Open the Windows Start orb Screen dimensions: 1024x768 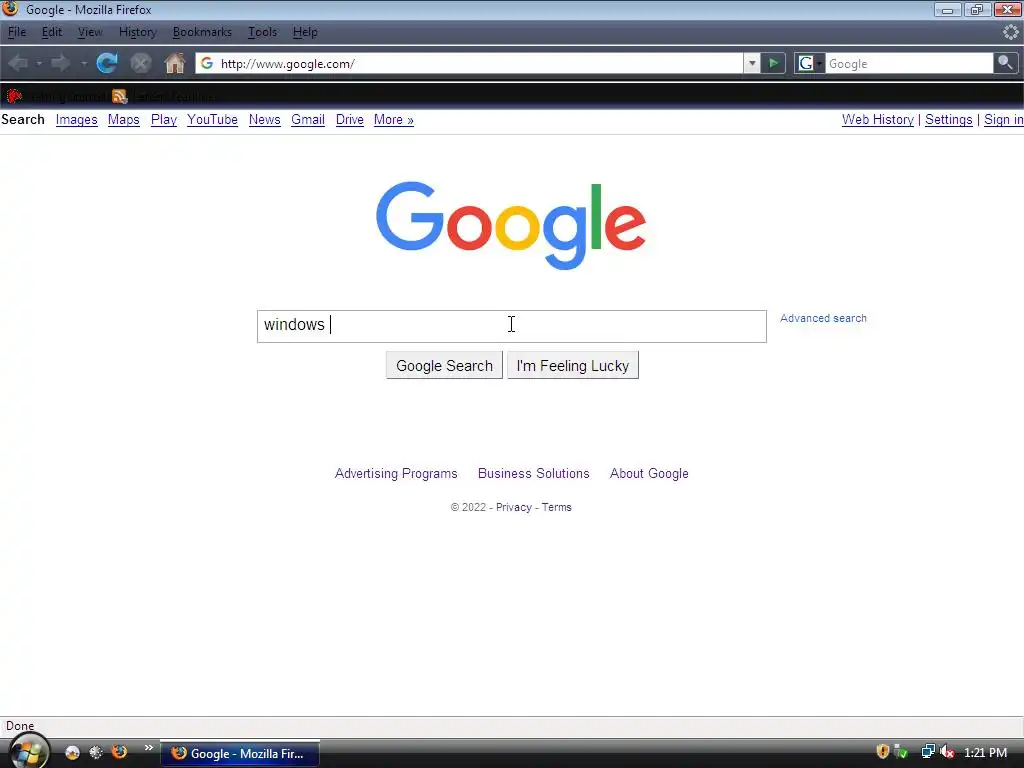click(x=28, y=752)
